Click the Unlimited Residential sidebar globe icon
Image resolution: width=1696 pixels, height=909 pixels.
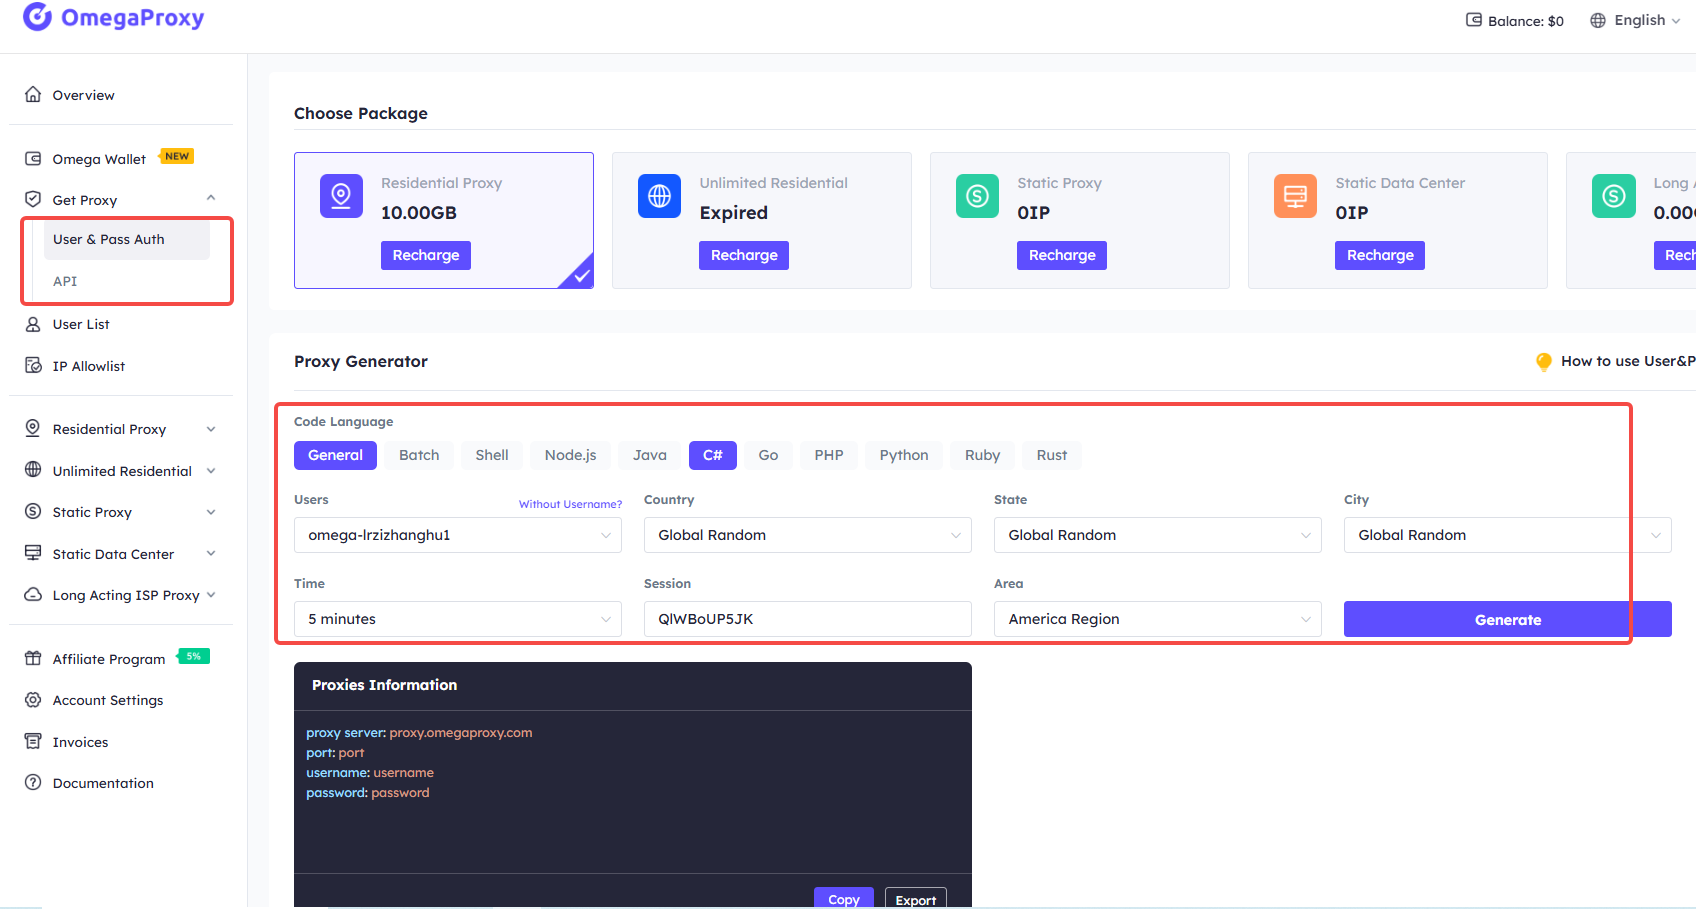(x=33, y=471)
